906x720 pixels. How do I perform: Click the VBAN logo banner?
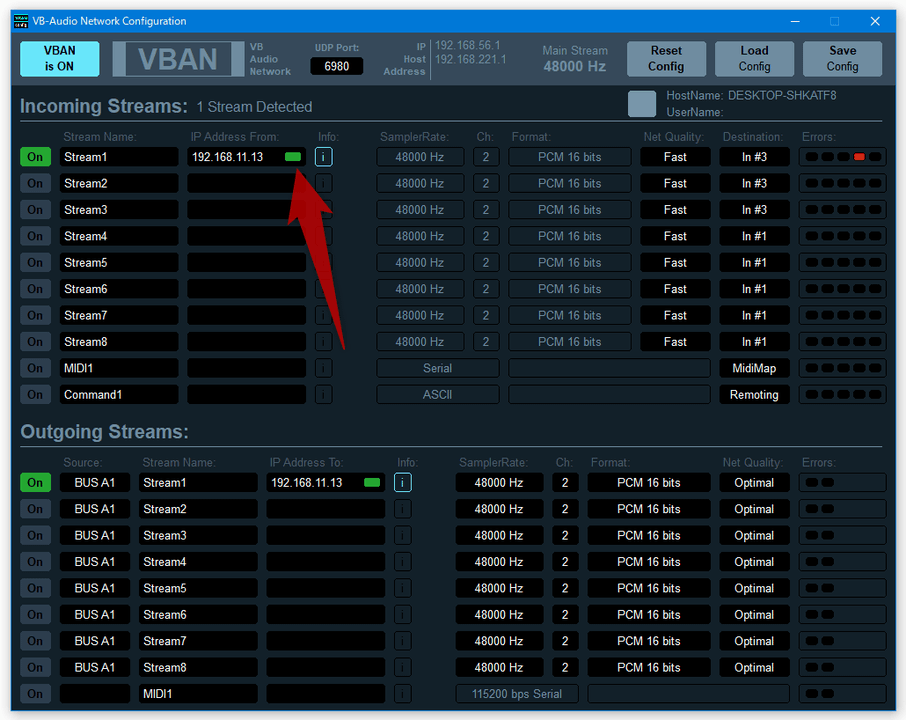click(x=178, y=59)
